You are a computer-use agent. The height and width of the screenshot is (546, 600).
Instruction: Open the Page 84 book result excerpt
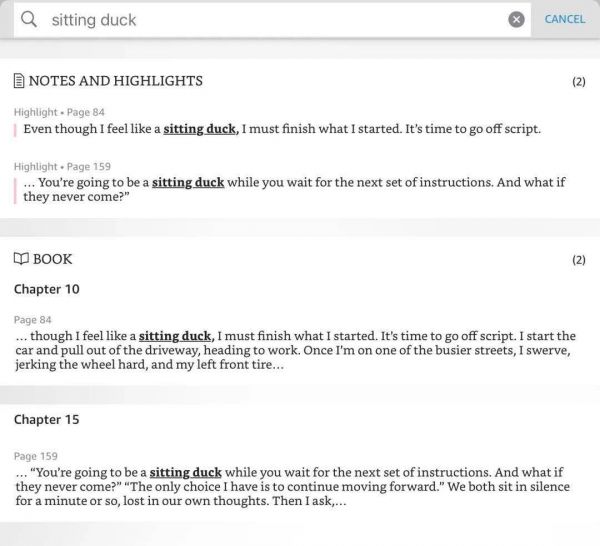pos(295,350)
